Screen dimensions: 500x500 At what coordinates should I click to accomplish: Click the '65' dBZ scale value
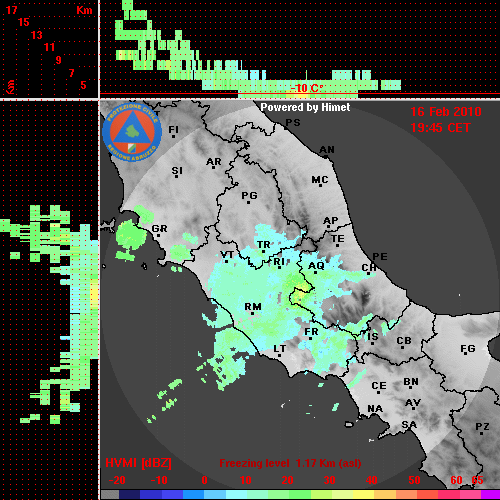[x=477, y=480]
